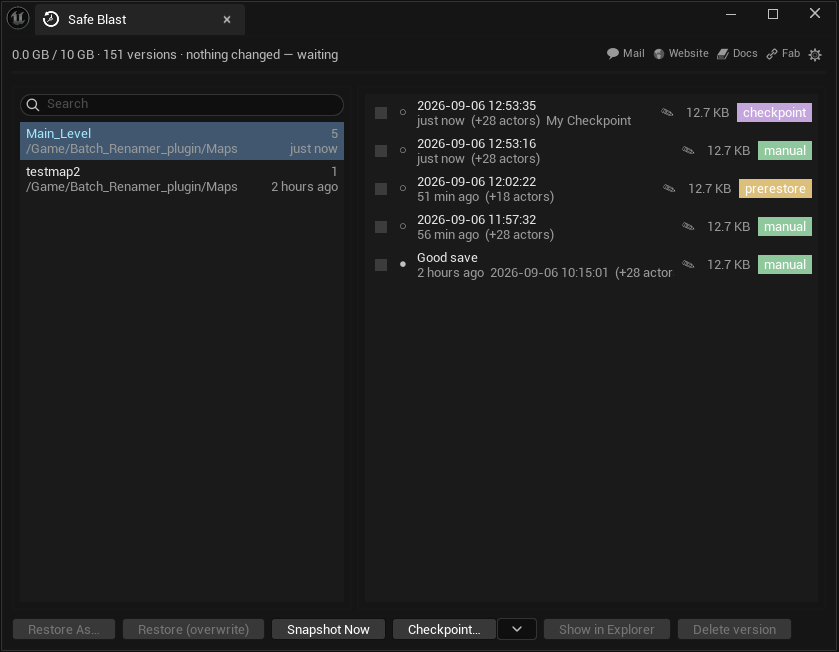This screenshot has width=839, height=652.
Task: Select the testmap2 map entry
Action: click(182, 179)
